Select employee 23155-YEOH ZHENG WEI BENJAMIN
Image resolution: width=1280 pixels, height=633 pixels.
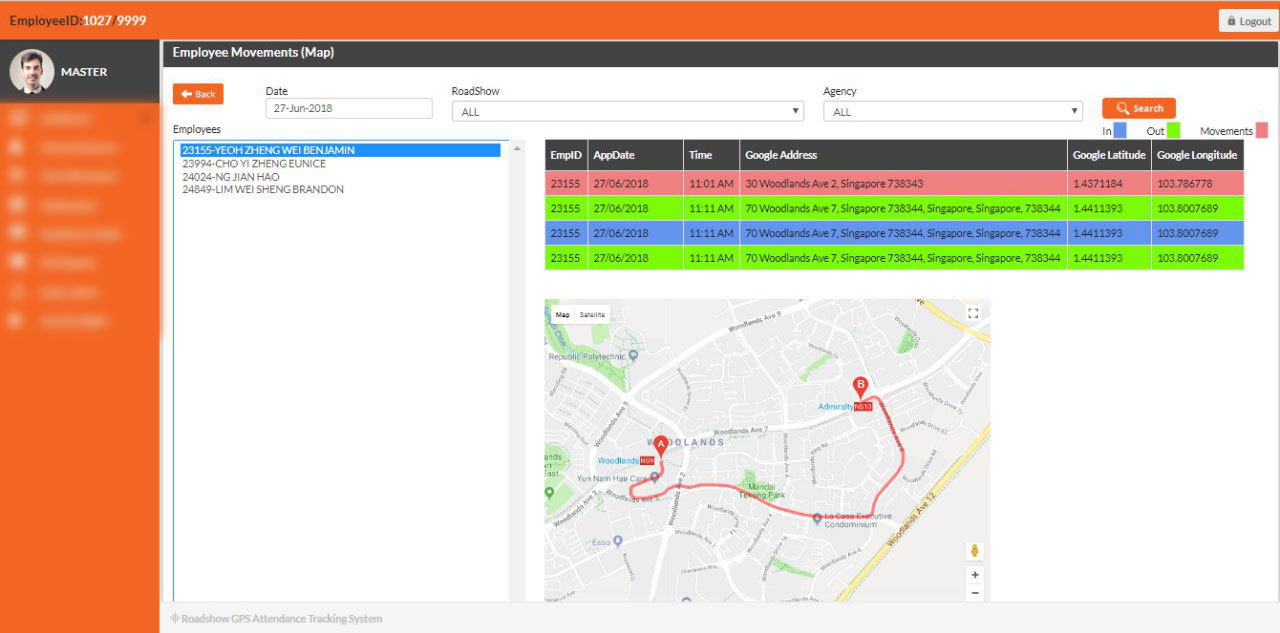pyautogui.click(x=340, y=150)
